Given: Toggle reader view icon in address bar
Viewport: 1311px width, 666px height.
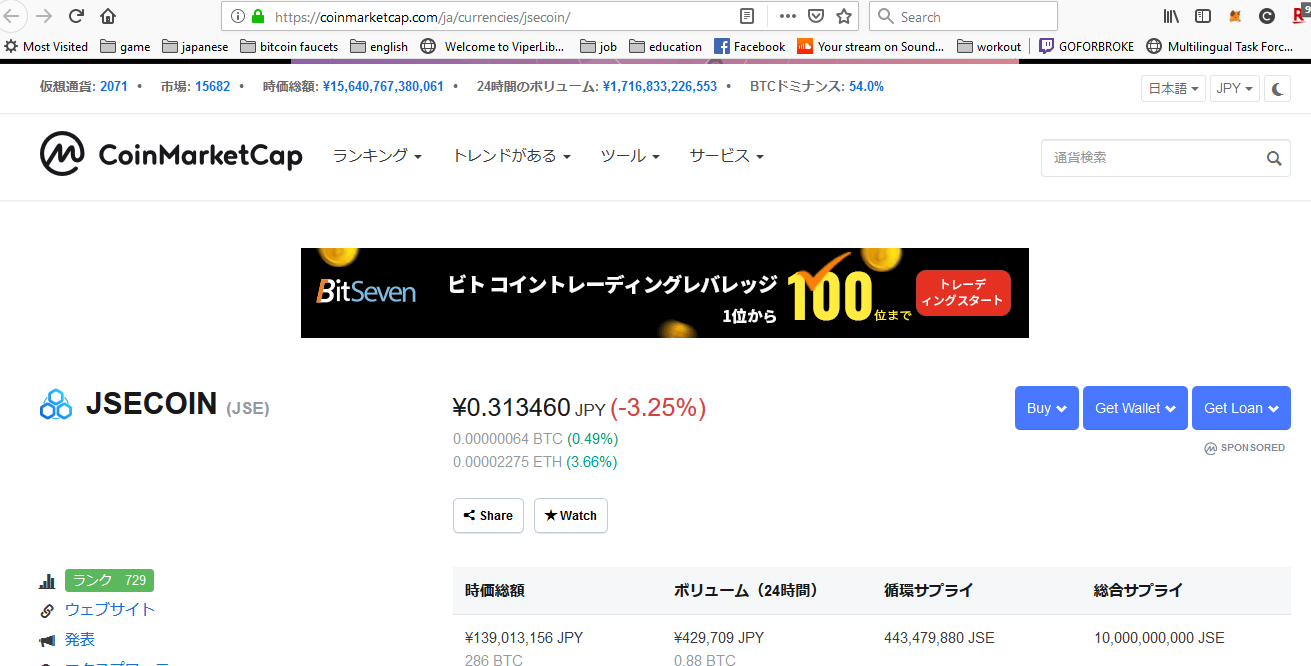Looking at the screenshot, I should tap(747, 16).
